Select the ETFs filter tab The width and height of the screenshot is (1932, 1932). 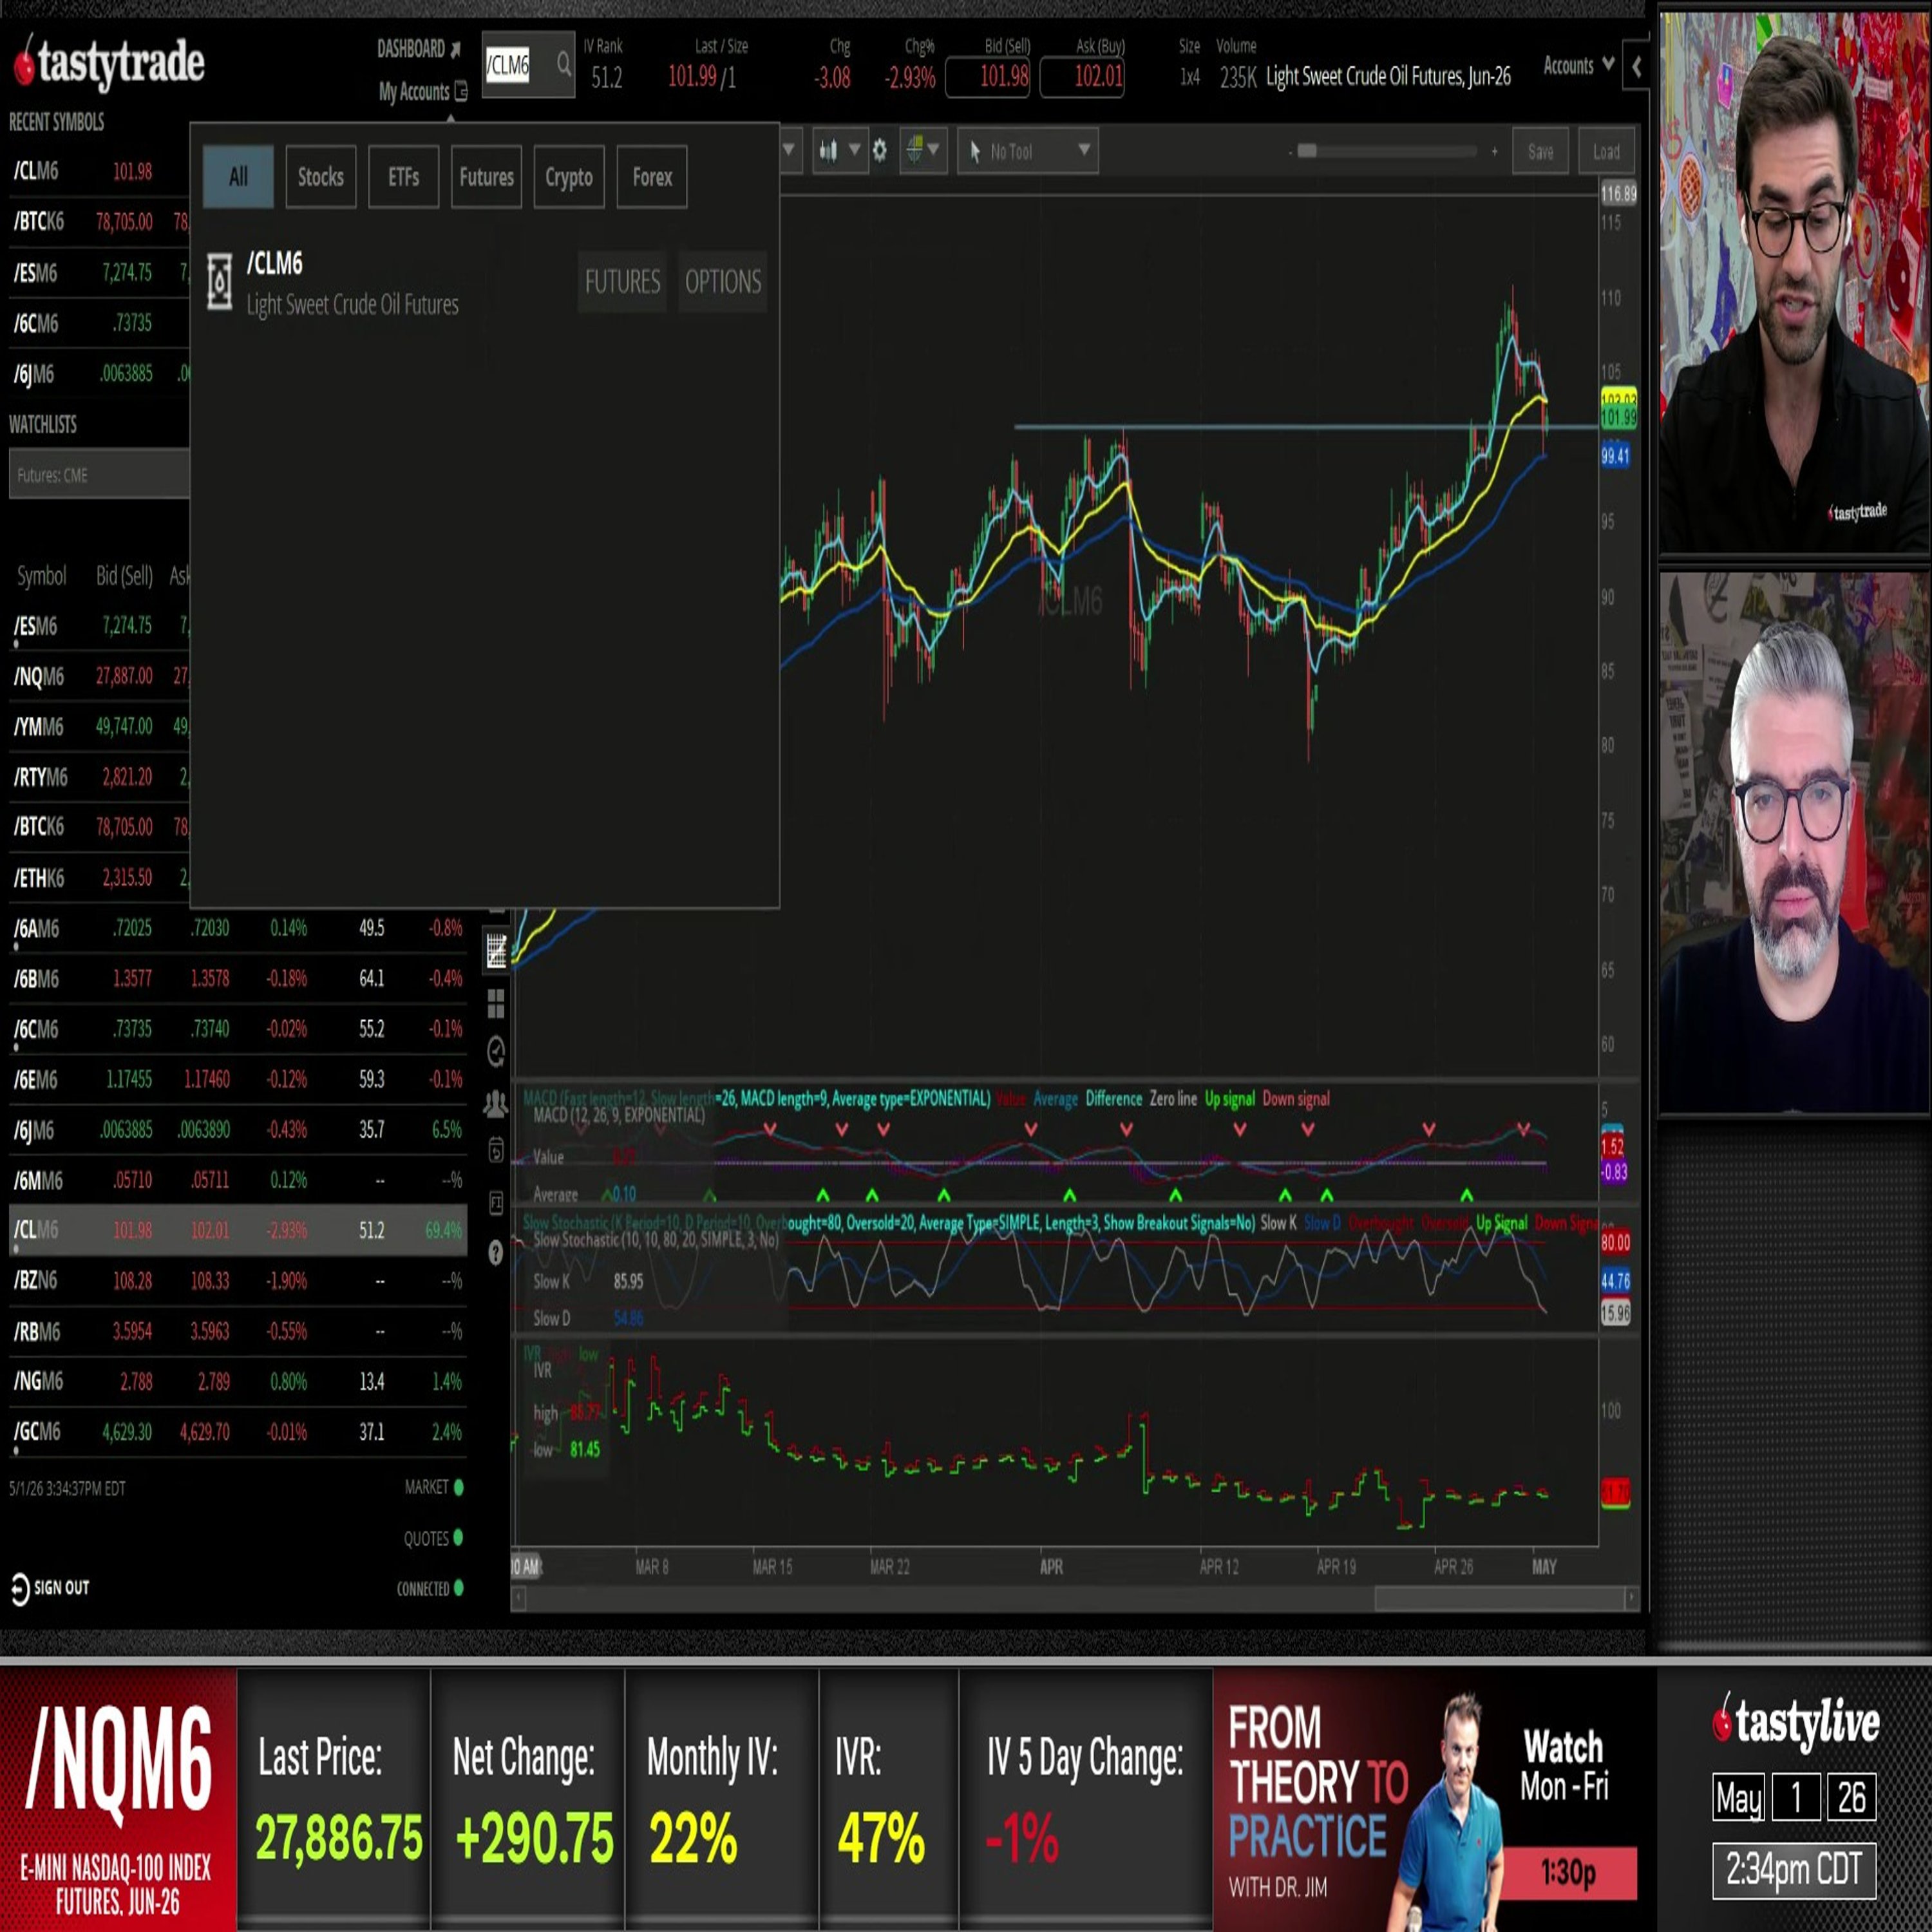coord(404,177)
